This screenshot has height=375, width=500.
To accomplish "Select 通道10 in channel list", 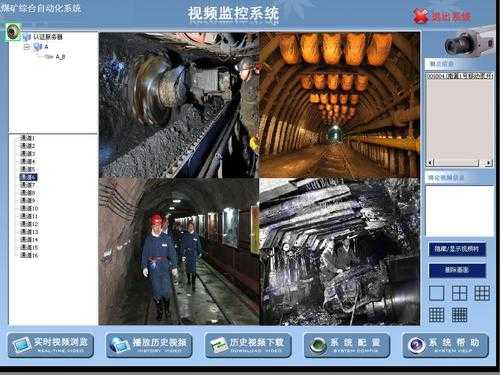I will point(29,208).
